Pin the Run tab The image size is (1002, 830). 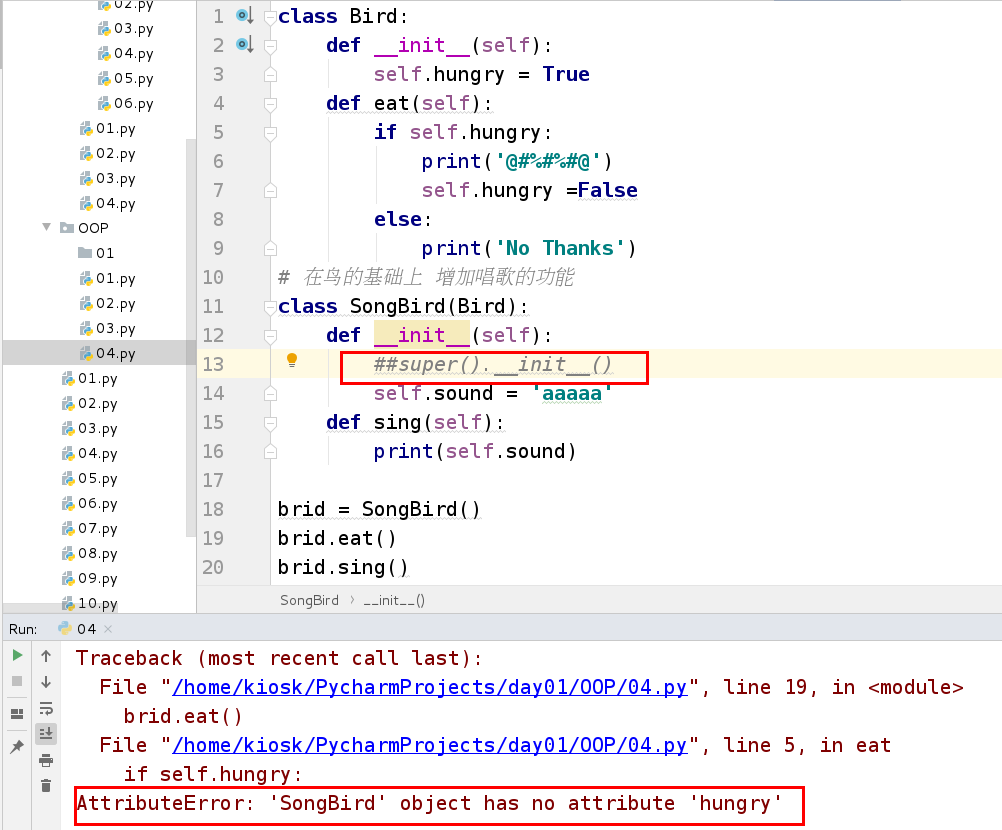(17, 746)
